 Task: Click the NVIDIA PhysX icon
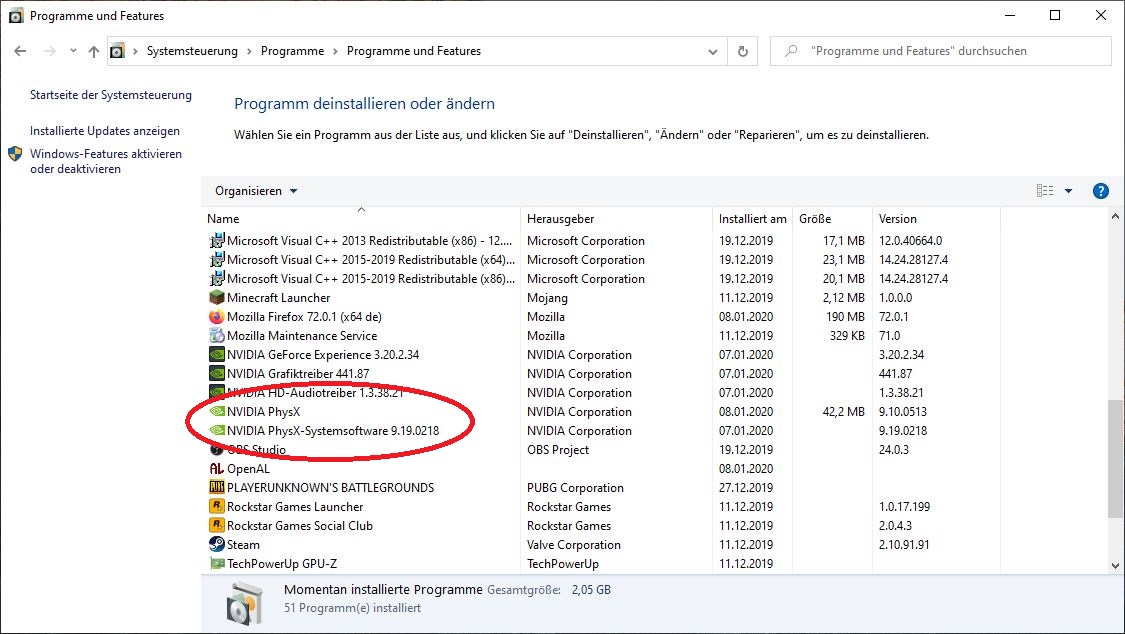click(217, 411)
